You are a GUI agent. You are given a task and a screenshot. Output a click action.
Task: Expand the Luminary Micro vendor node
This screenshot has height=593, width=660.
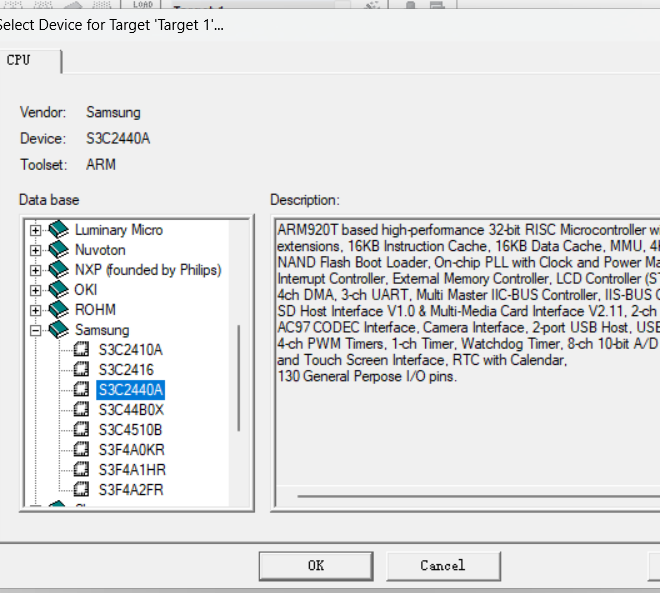click(35, 230)
